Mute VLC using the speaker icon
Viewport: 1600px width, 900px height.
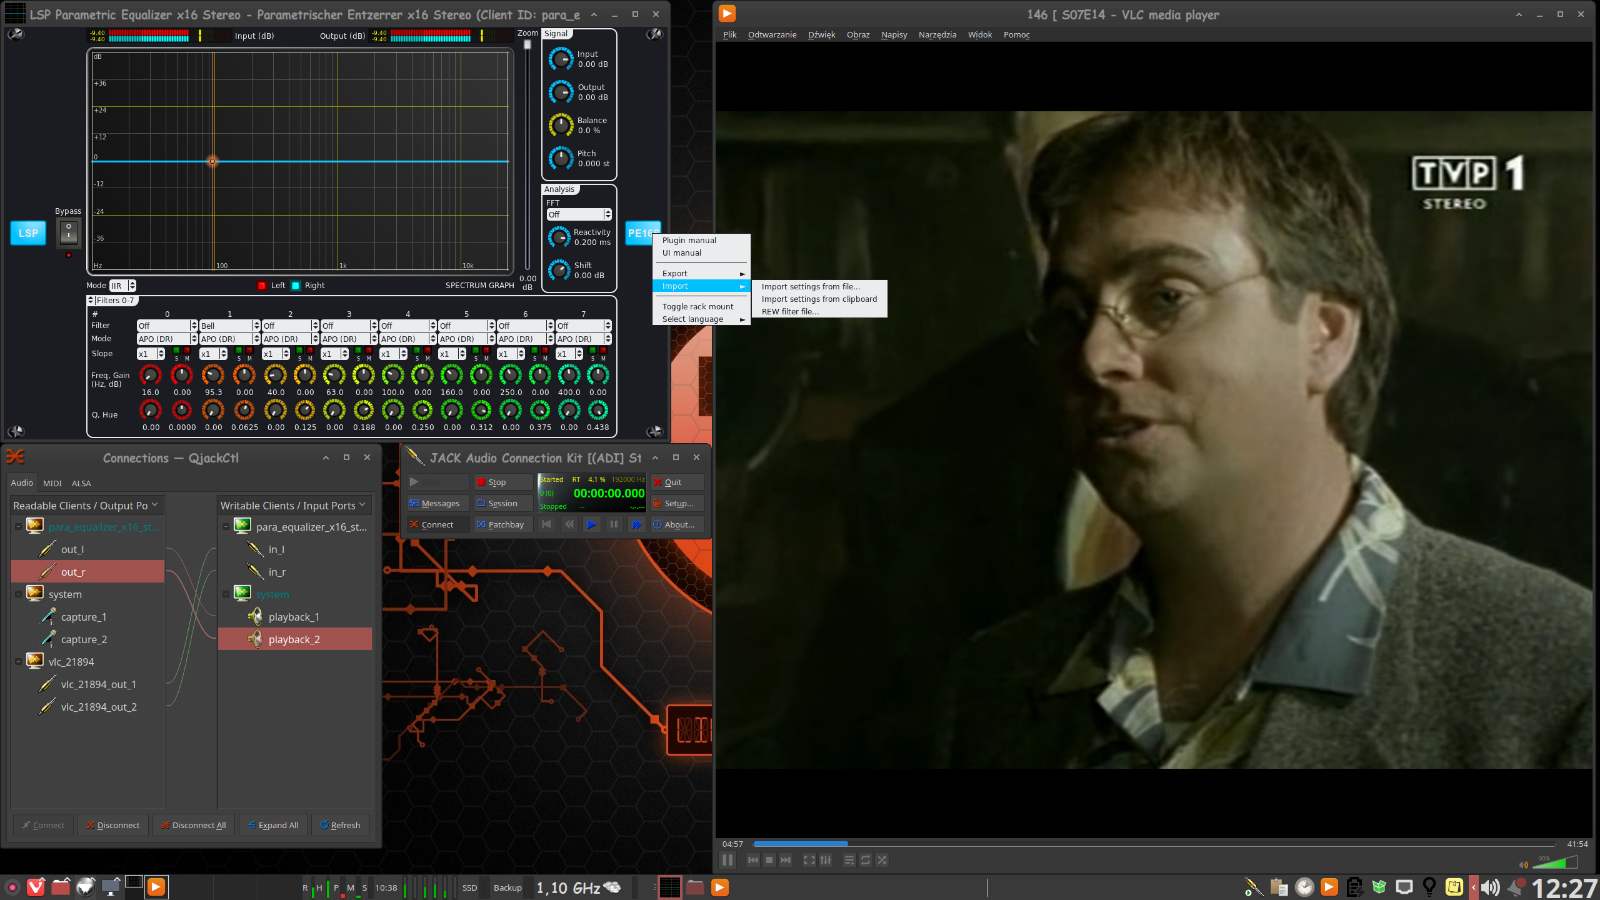click(x=1524, y=865)
